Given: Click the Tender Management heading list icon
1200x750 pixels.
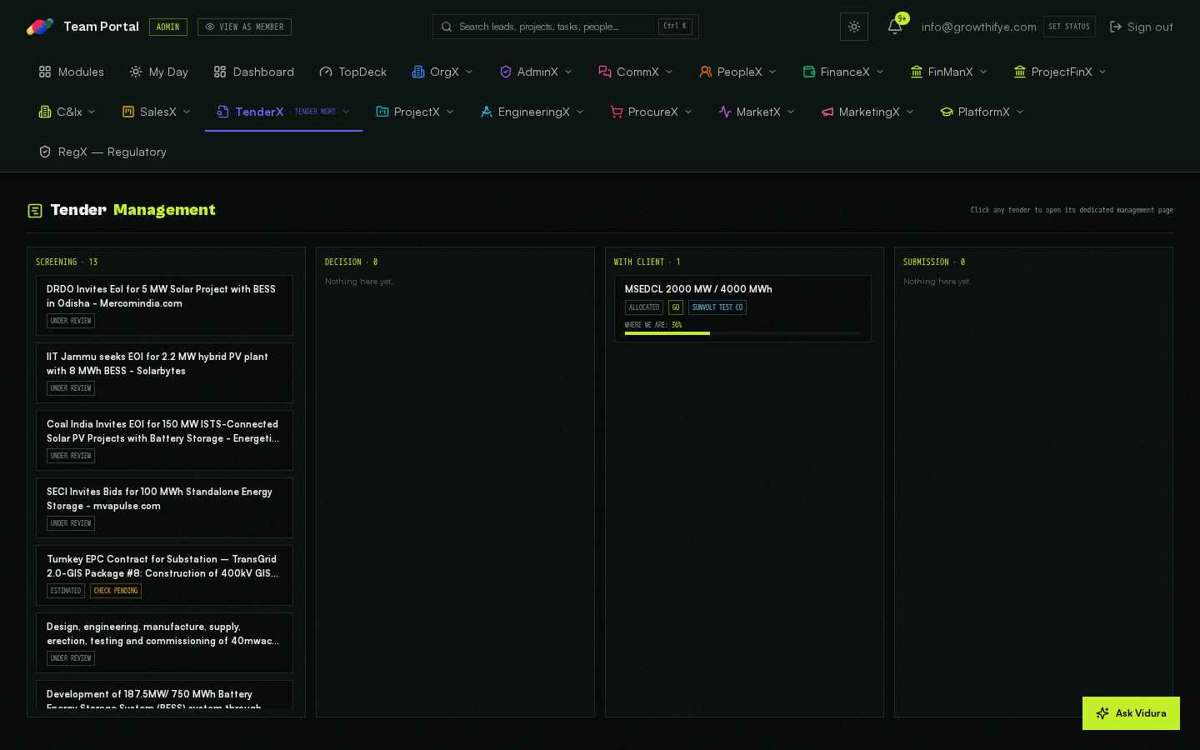Looking at the screenshot, I should [35, 210].
